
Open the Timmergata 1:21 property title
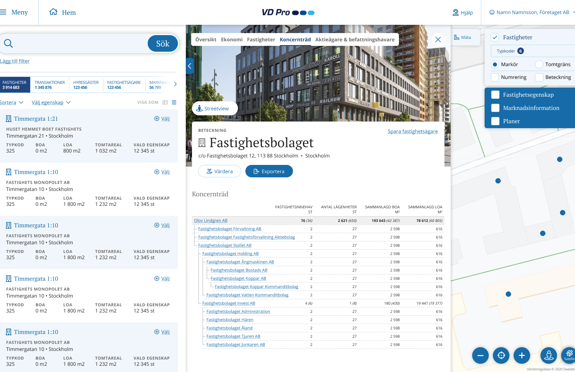tap(36, 118)
